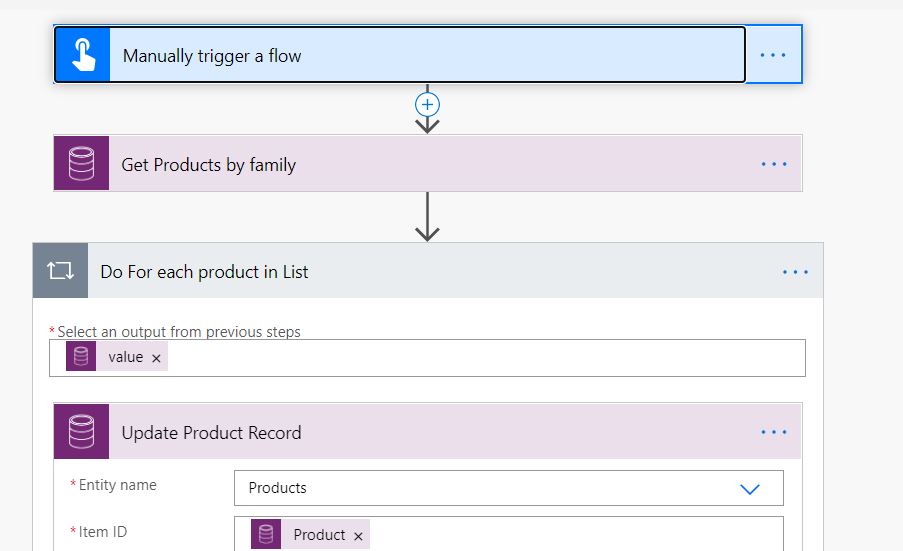Open the Get Products by family ellipsis menu
903x551 pixels.
pyautogui.click(x=774, y=164)
